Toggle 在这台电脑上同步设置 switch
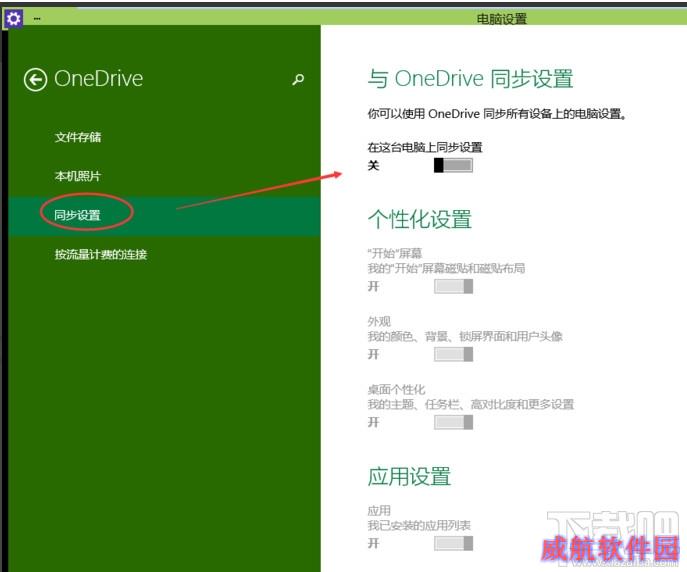This screenshot has height=572, width=687. (x=453, y=166)
